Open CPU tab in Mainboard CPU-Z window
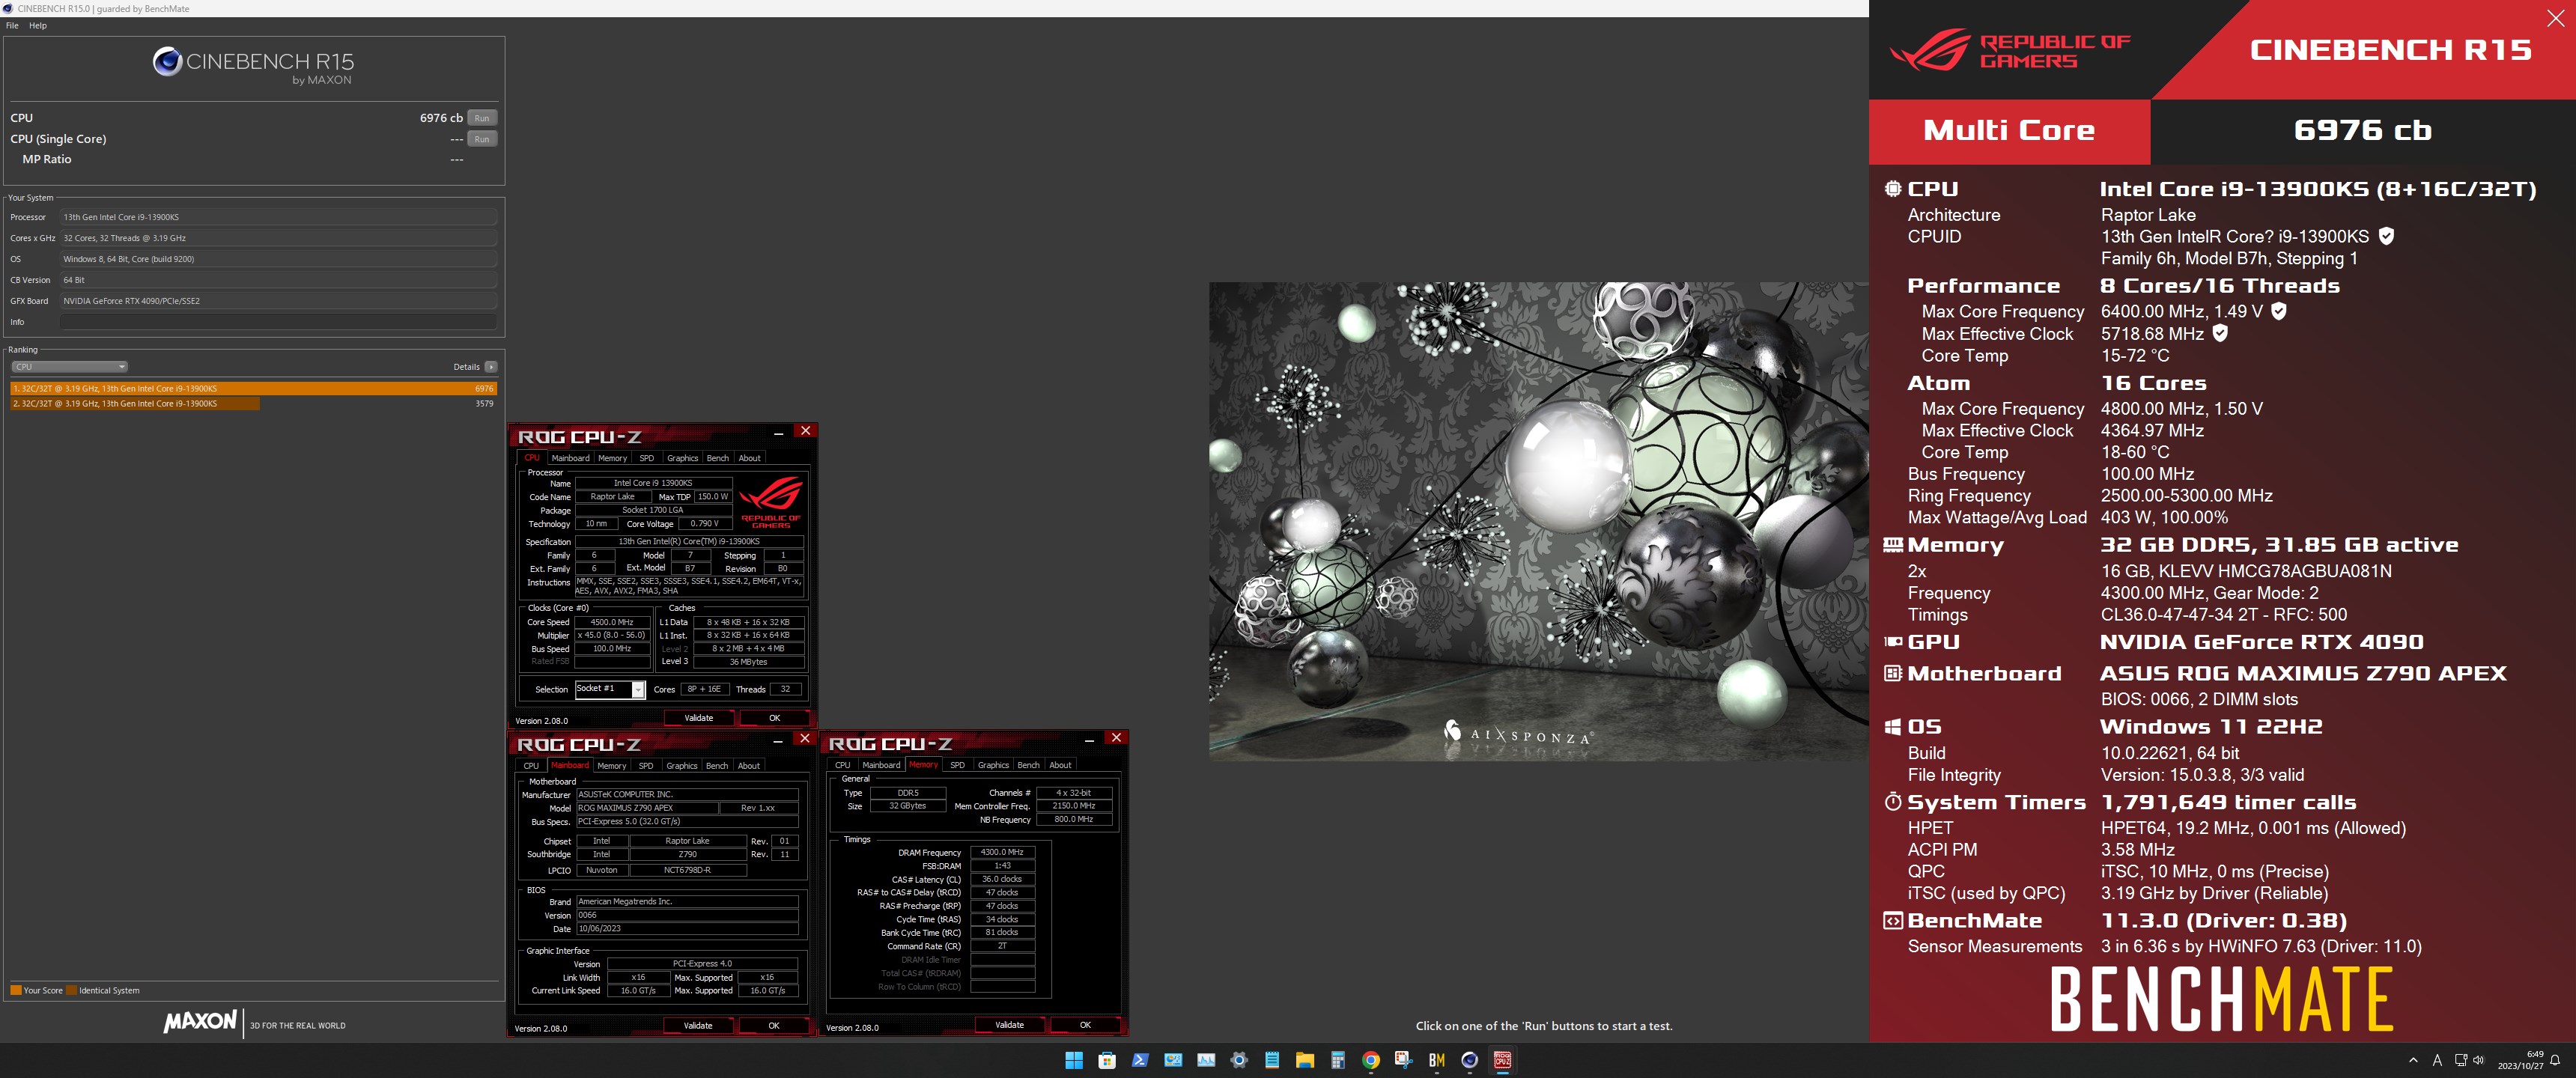2576x1078 pixels. (531, 766)
